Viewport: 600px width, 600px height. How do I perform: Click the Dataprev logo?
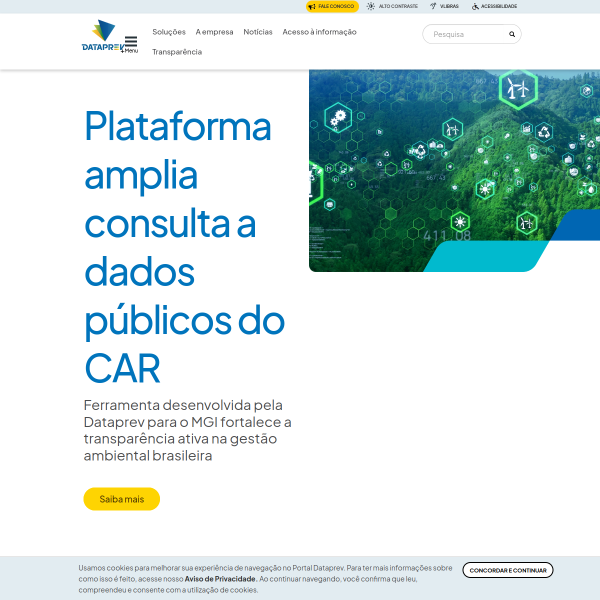103,36
